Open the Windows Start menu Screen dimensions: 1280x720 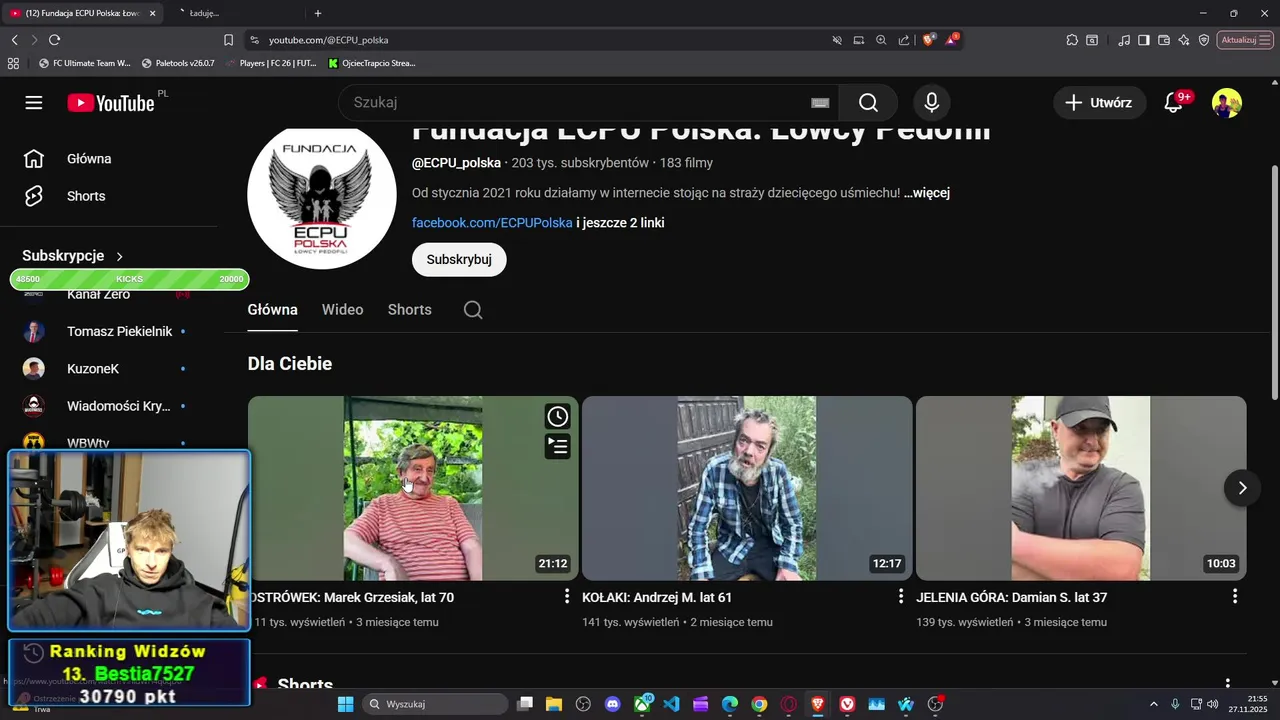click(x=345, y=704)
